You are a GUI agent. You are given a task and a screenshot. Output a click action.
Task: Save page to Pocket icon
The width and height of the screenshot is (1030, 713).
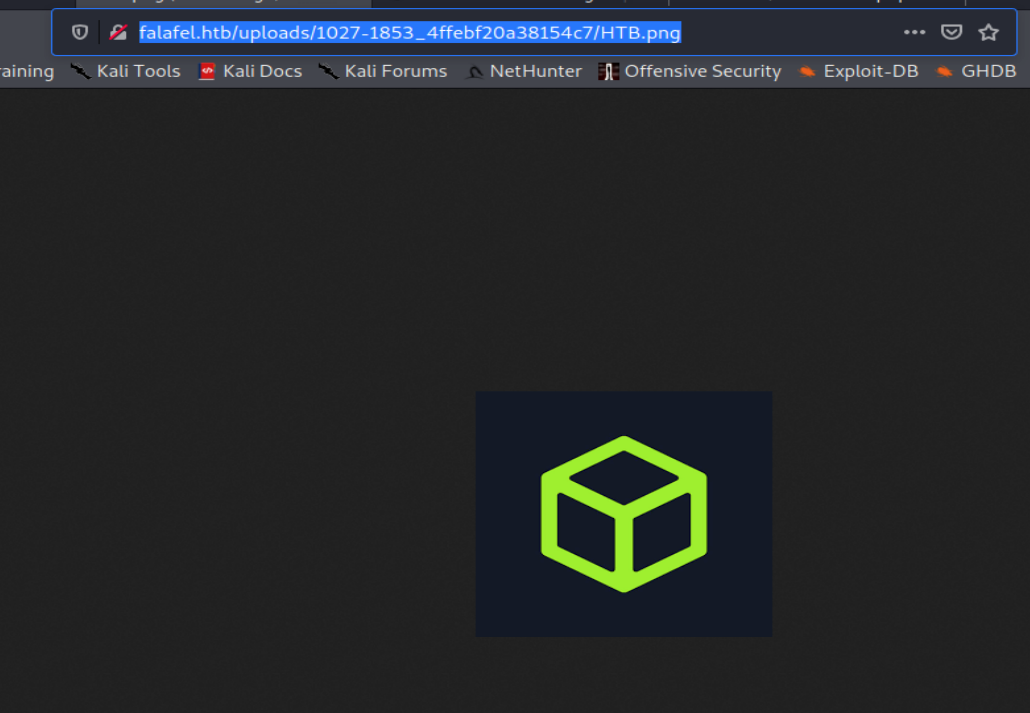pos(951,32)
